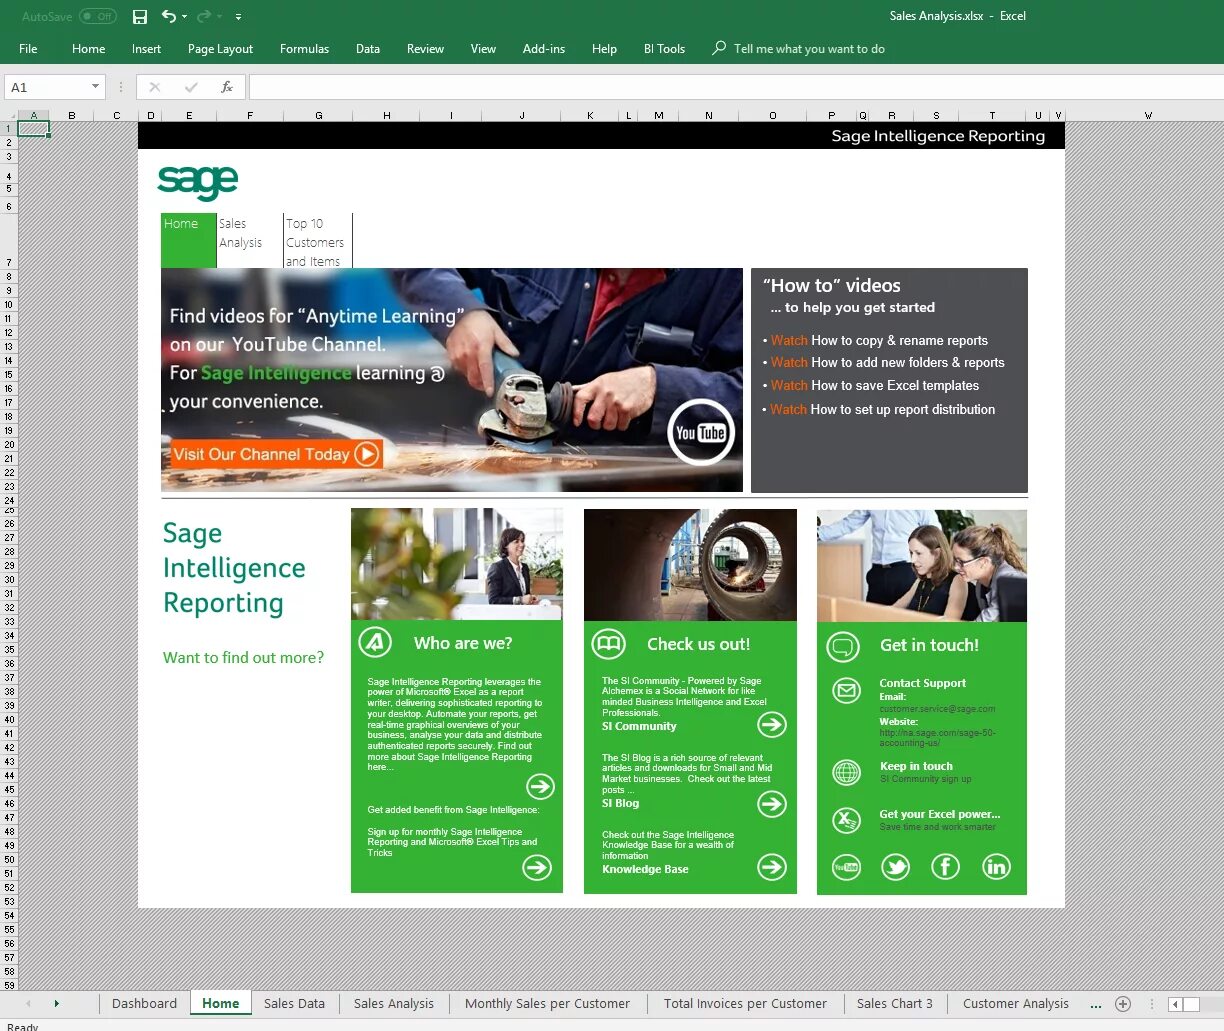Switch to the Insert ribbon tab

(x=146, y=48)
